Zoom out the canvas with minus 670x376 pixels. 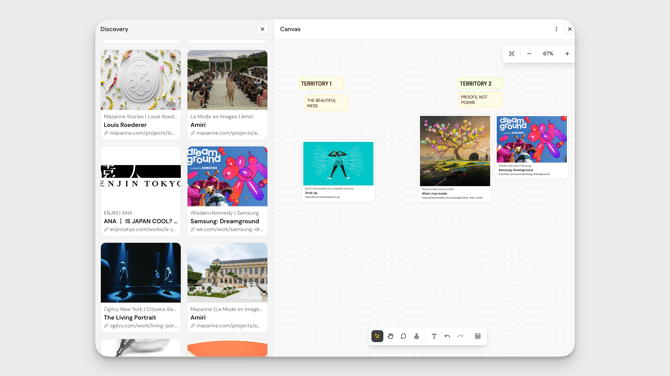[529, 54]
